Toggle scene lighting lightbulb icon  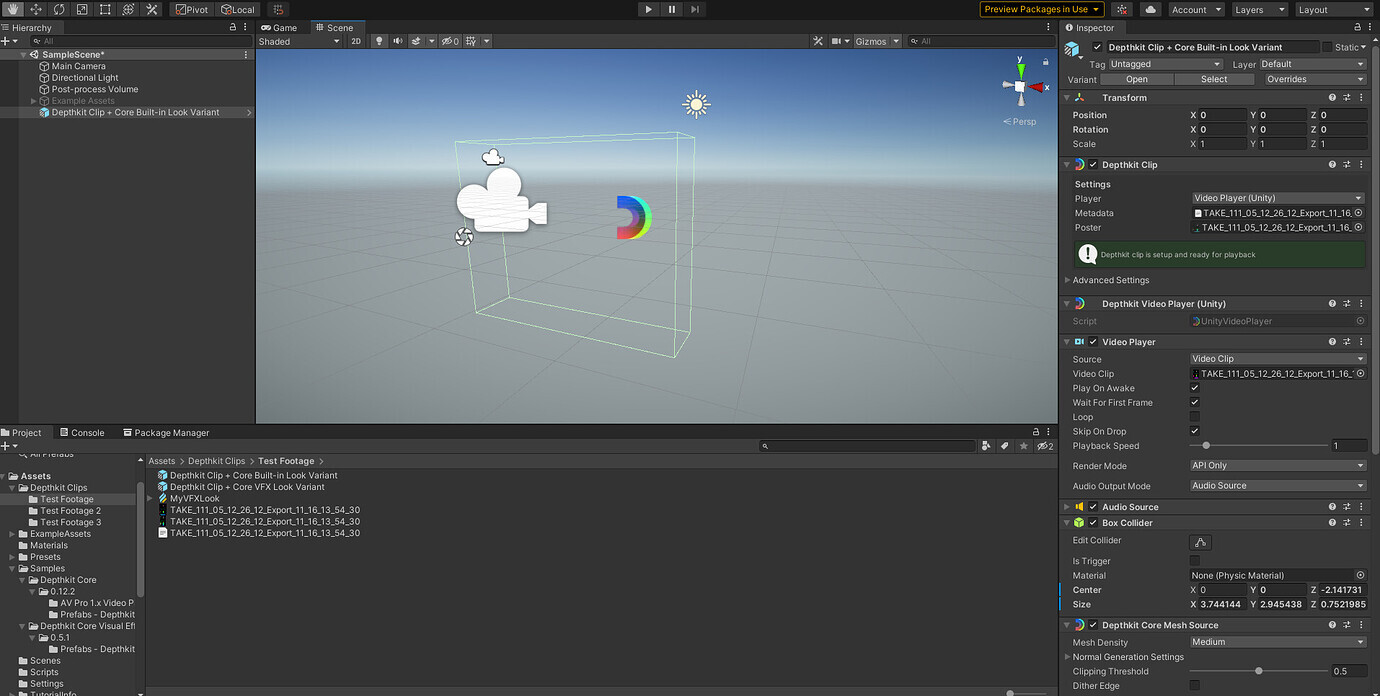click(379, 41)
